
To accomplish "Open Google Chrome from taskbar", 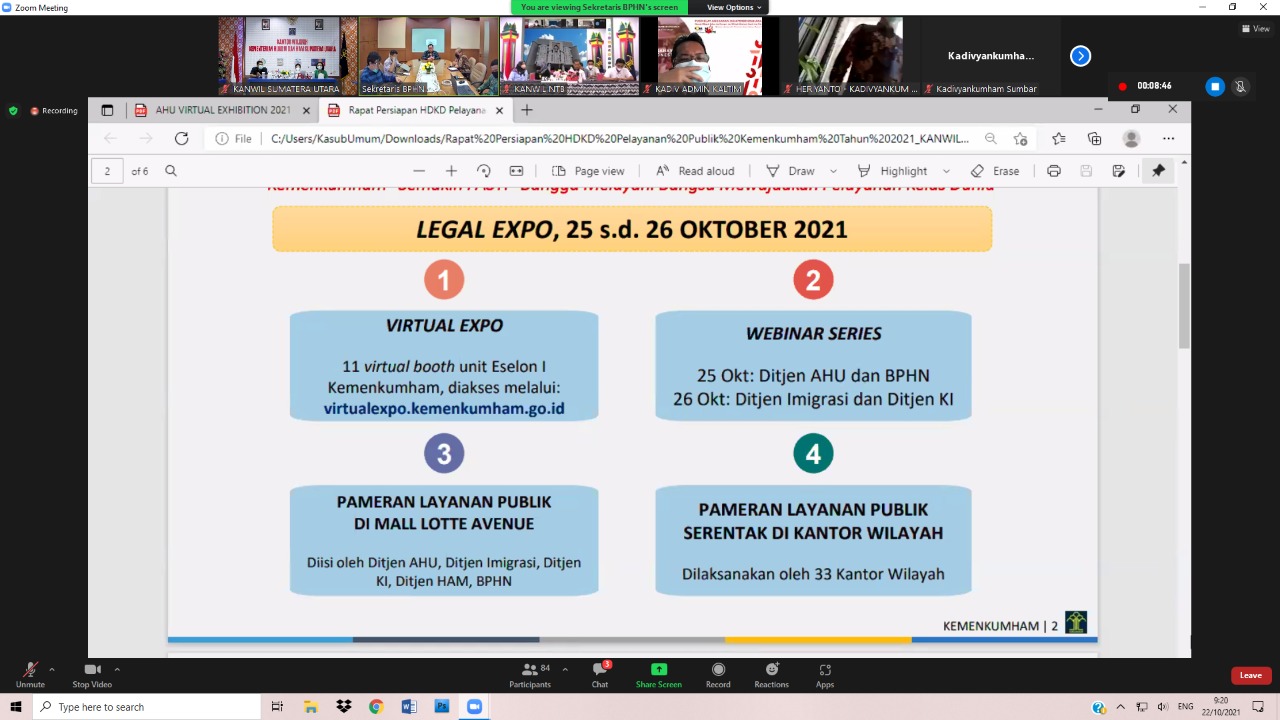I will tap(376, 707).
